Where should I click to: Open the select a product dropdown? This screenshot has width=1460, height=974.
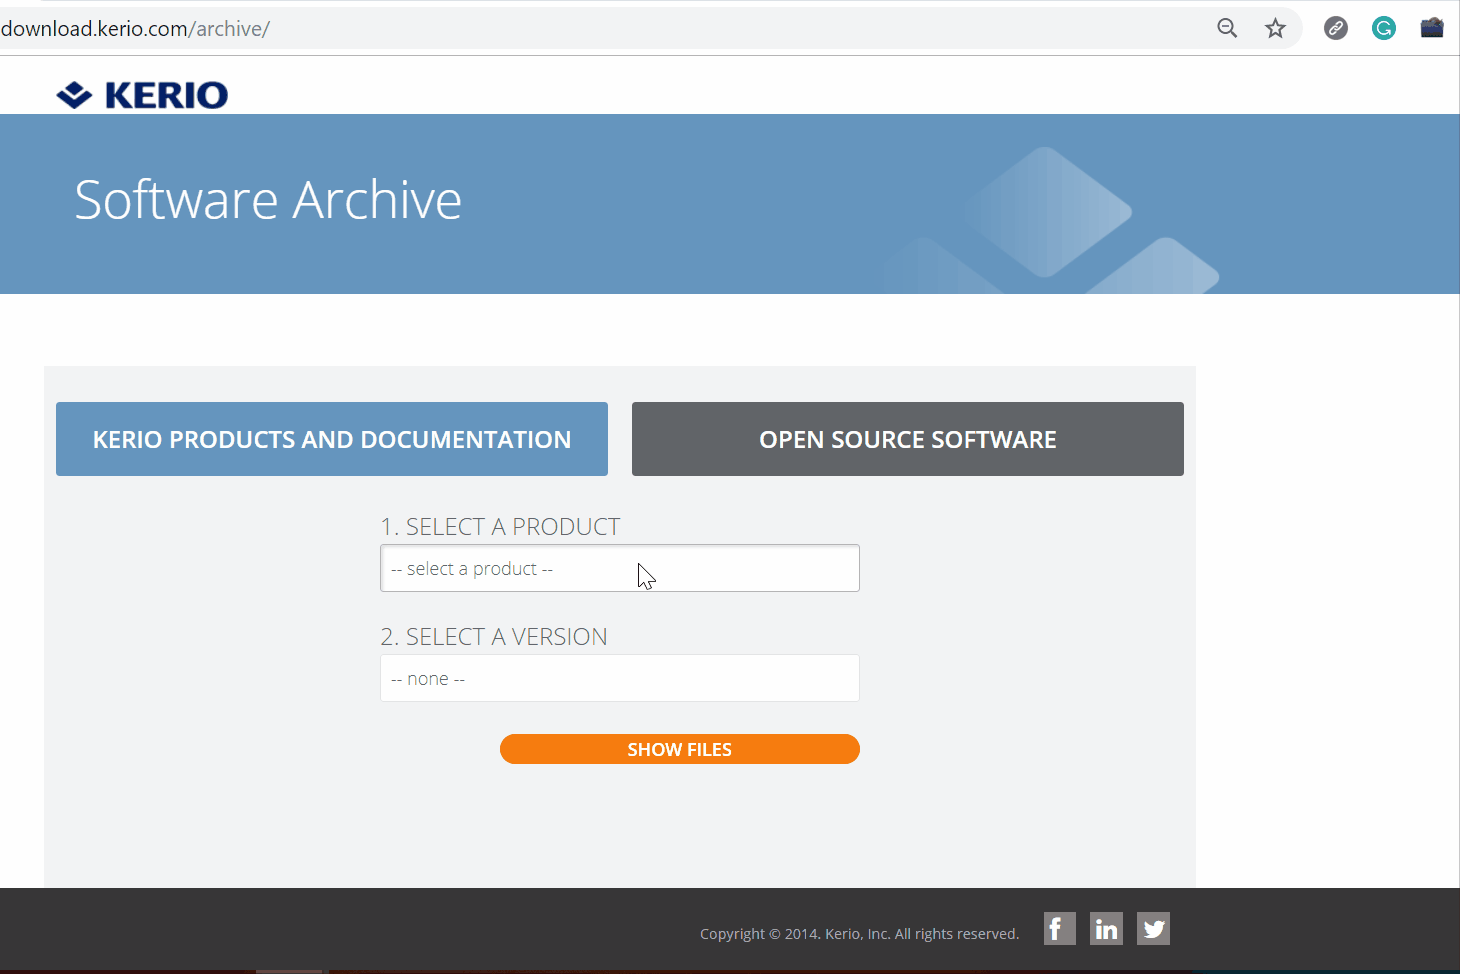coord(620,568)
